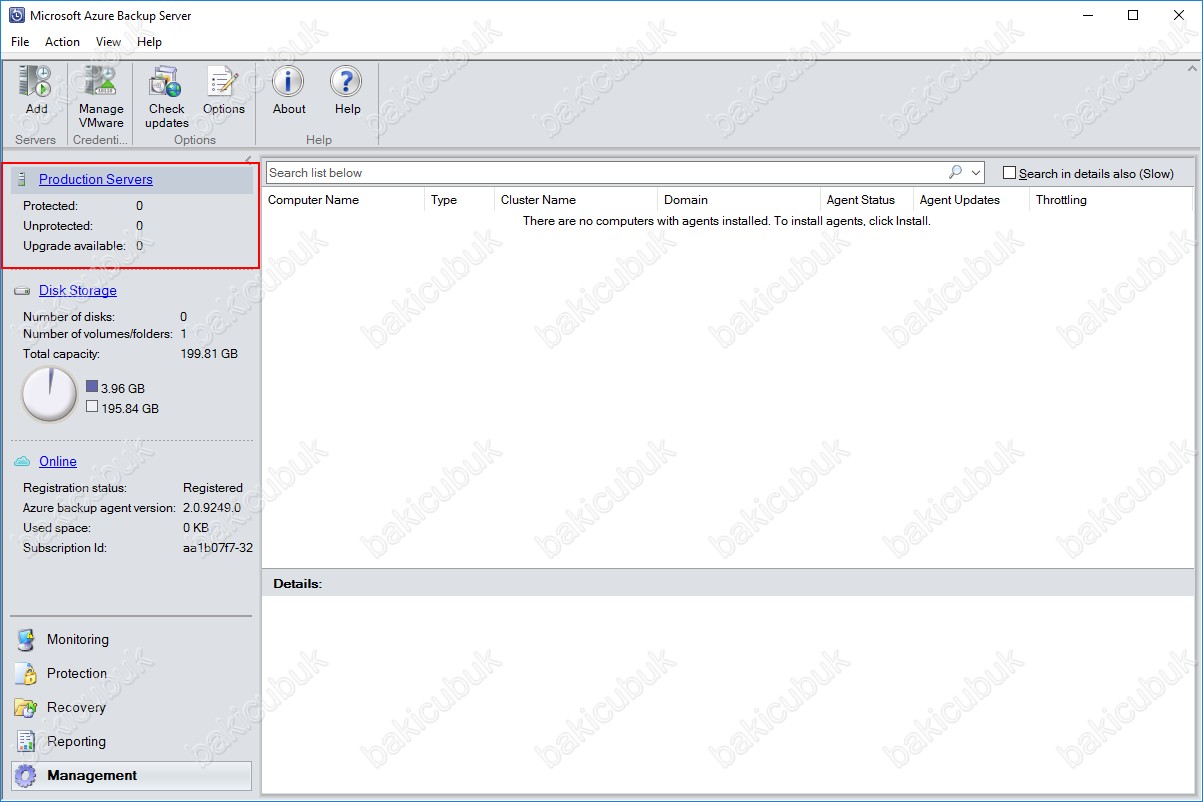Viewport: 1203px width, 802px height.
Task: Click the Protected count label
Action: [50, 206]
